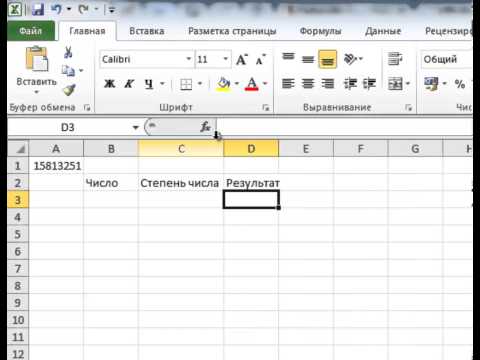Open font color dropdown arrow
480x360 pixels.
coord(265,83)
